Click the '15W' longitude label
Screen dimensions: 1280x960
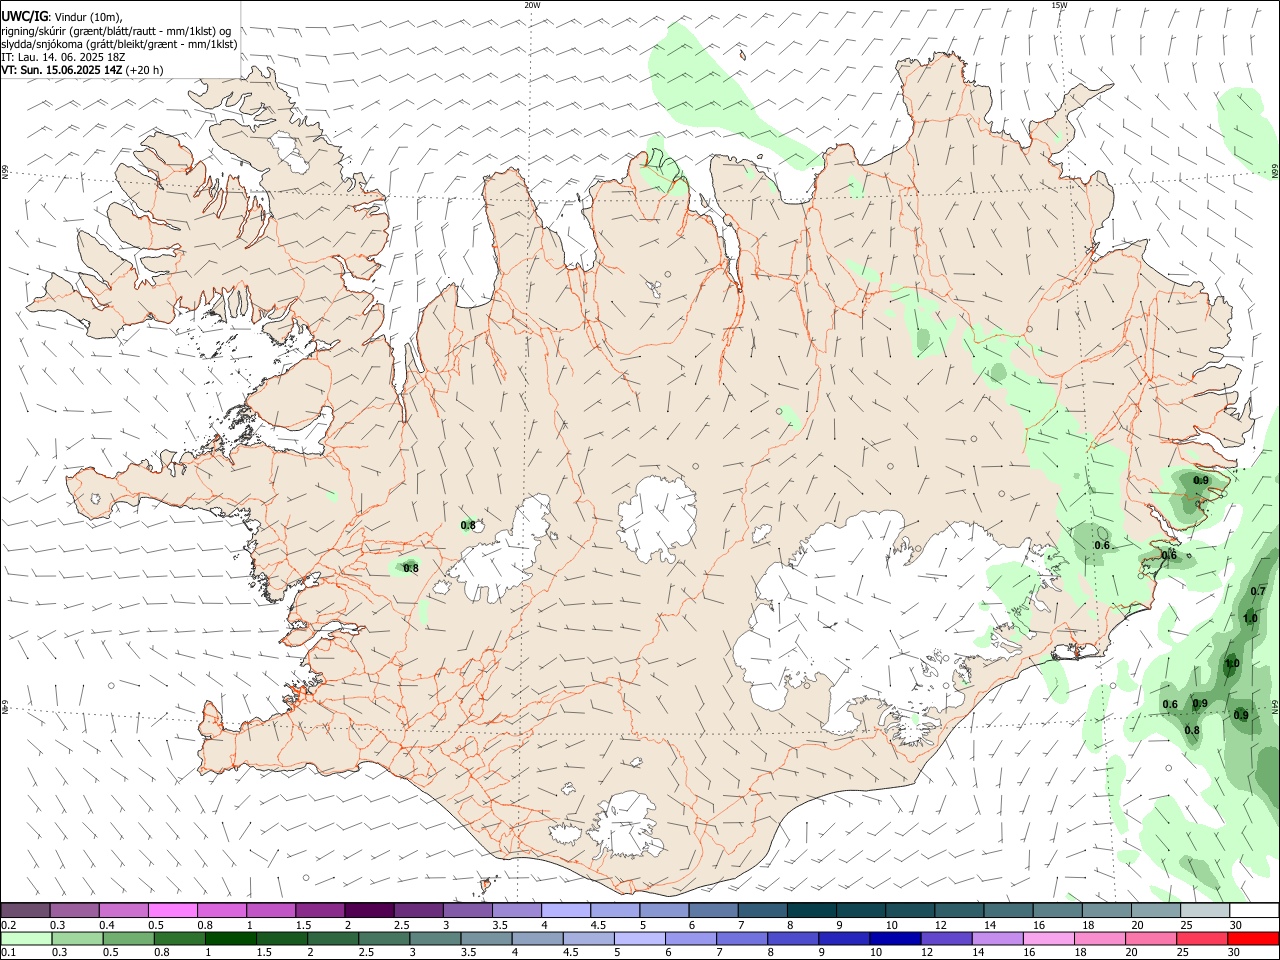[1059, 5]
